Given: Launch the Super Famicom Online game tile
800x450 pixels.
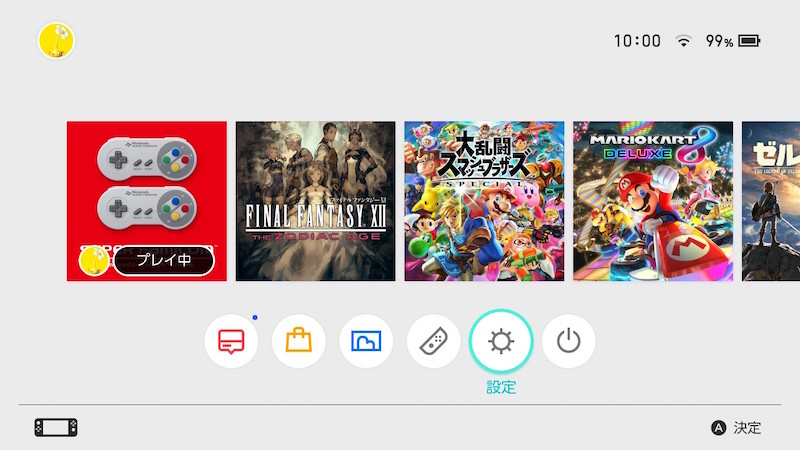Looking at the screenshot, I should (x=147, y=201).
